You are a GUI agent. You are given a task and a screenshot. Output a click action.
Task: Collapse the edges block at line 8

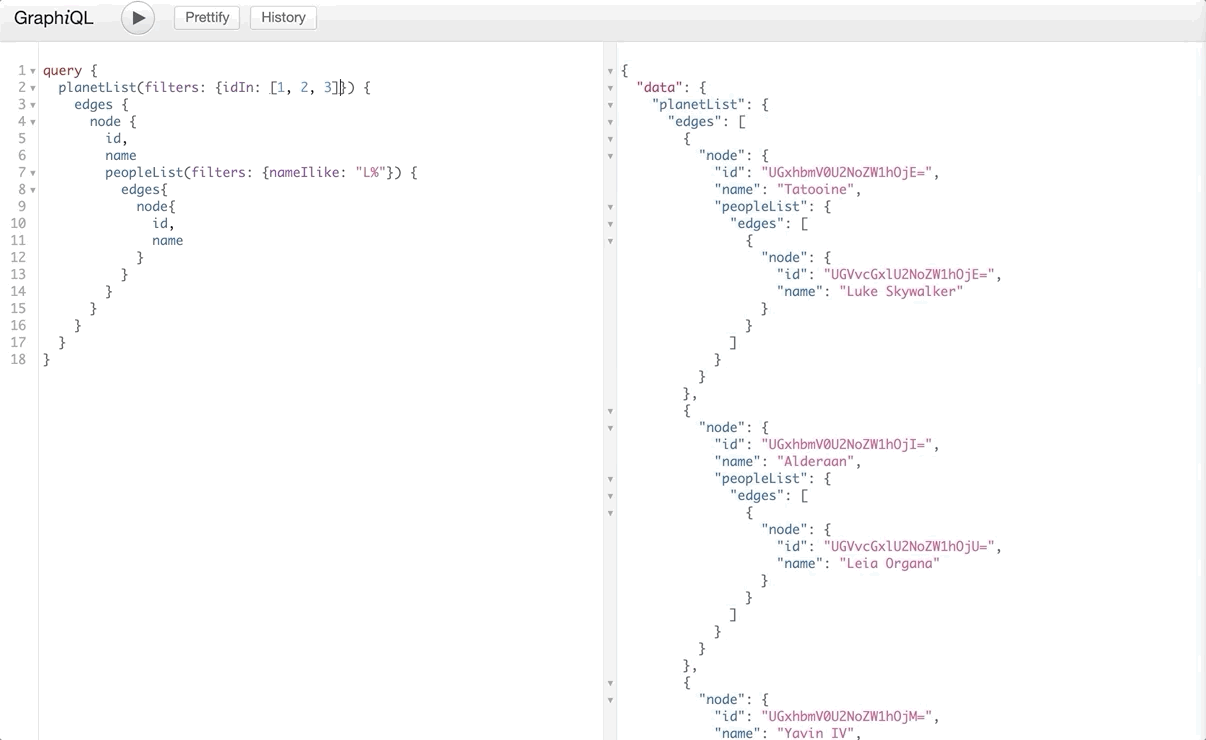33,190
